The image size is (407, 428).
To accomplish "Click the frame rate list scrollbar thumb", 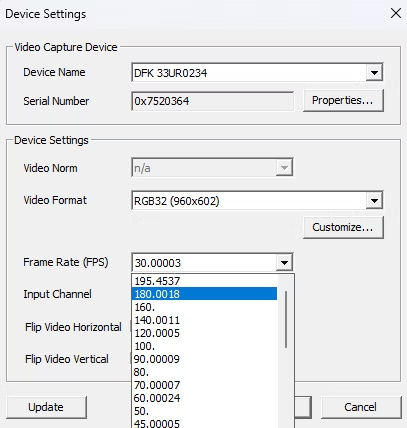I will [x=286, y=319].
